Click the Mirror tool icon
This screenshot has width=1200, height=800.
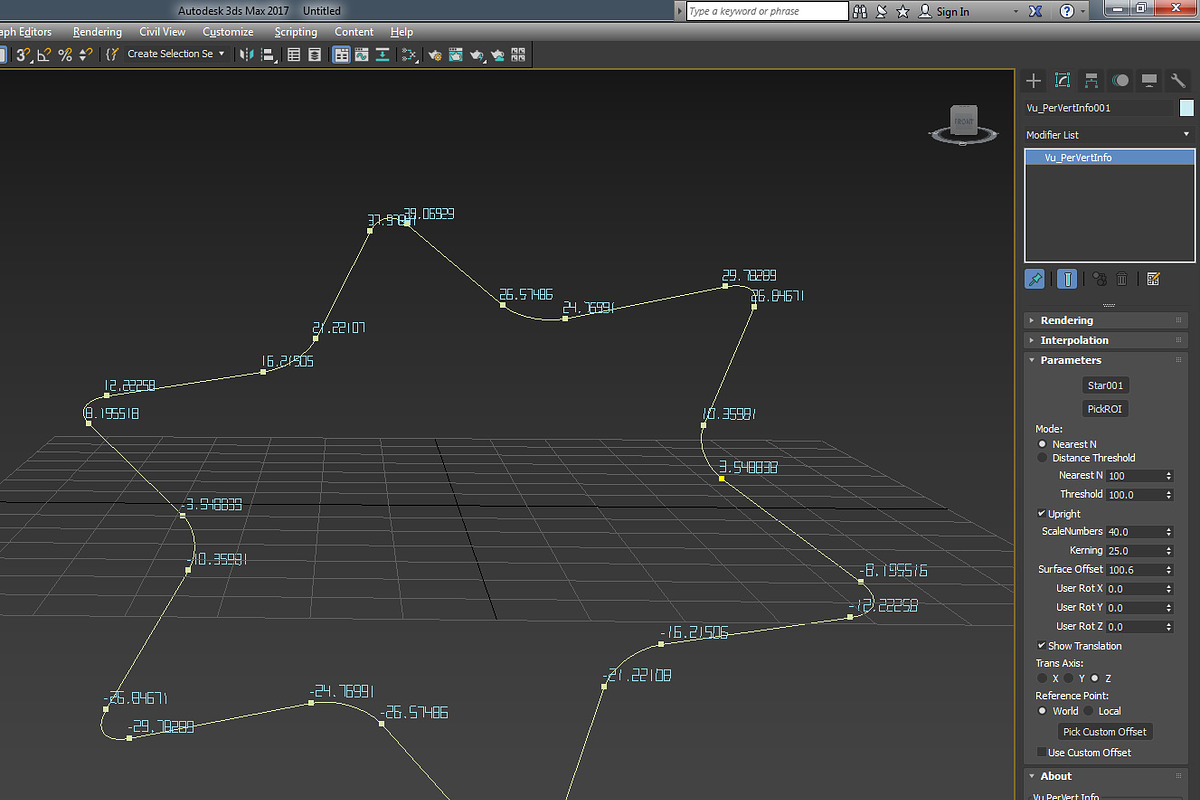click(248, 54)
